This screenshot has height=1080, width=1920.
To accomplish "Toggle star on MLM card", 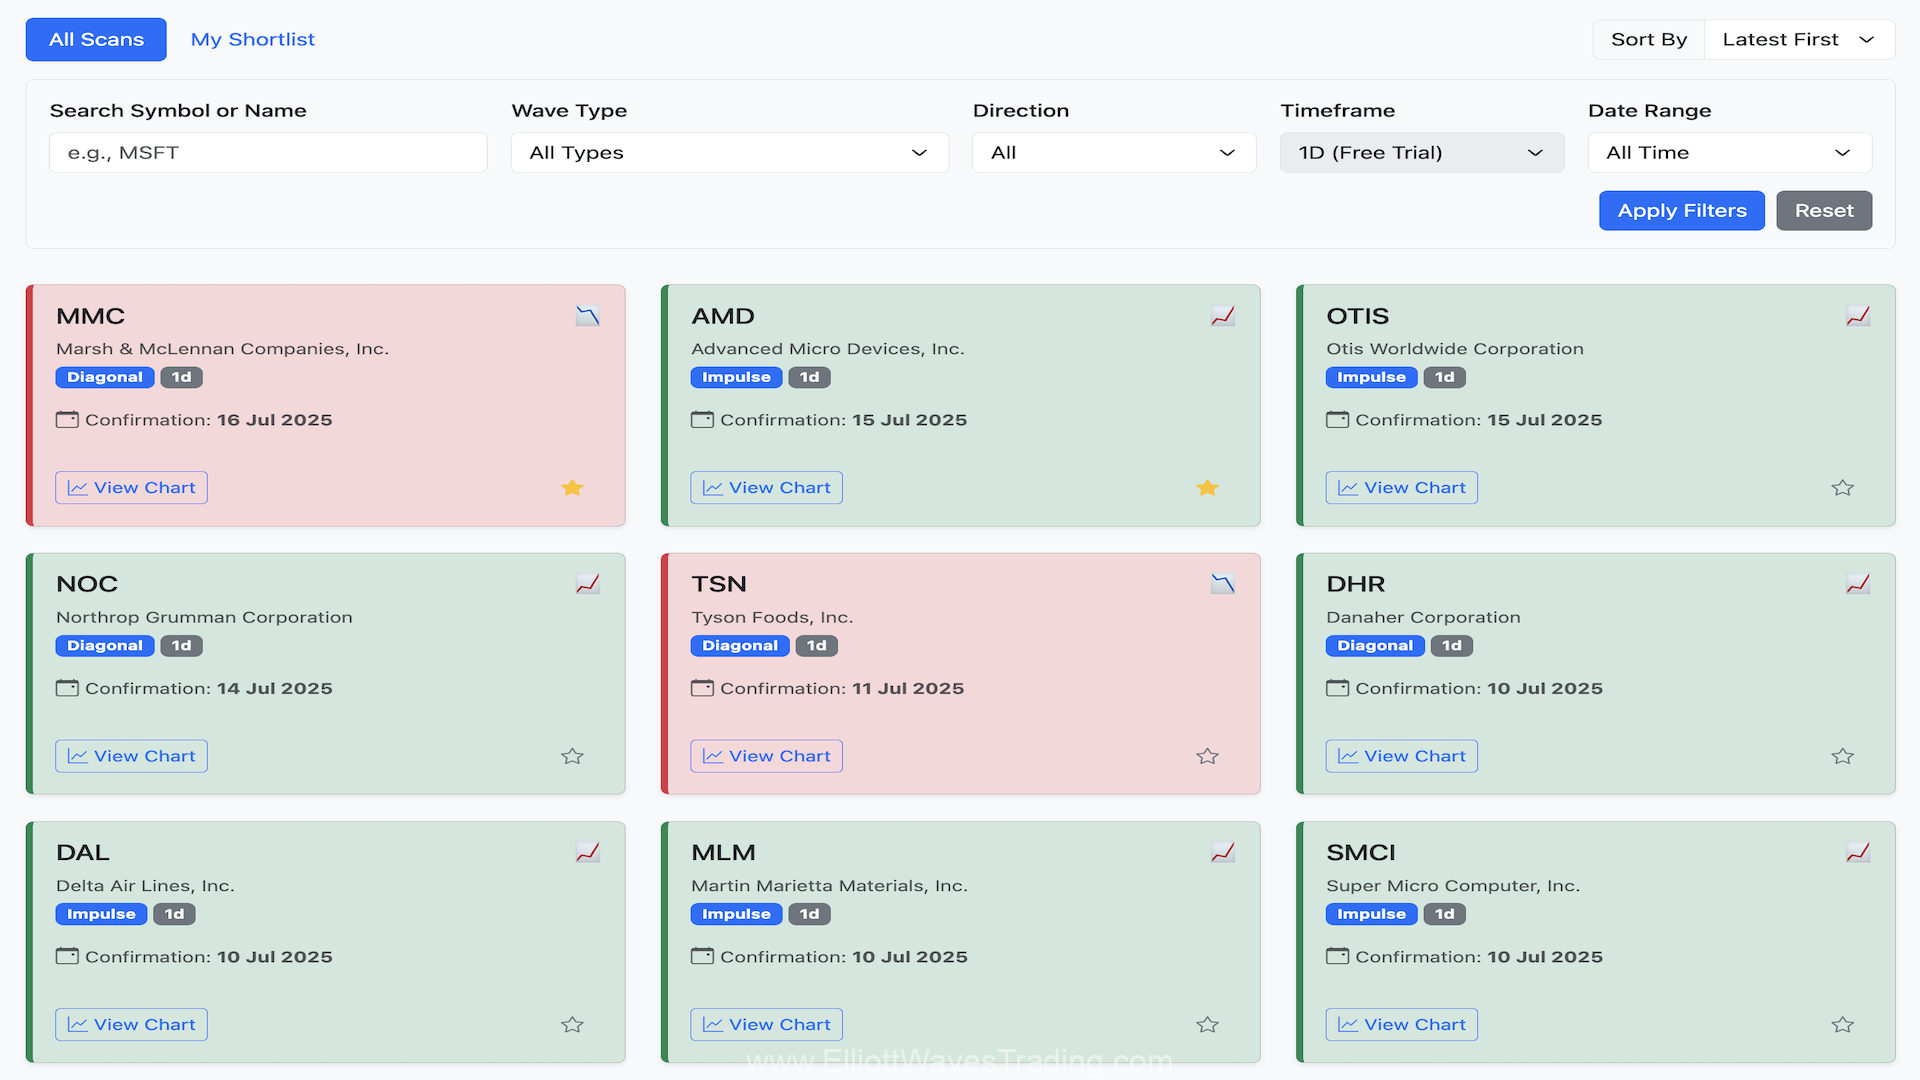I will click(1207, 1025).
